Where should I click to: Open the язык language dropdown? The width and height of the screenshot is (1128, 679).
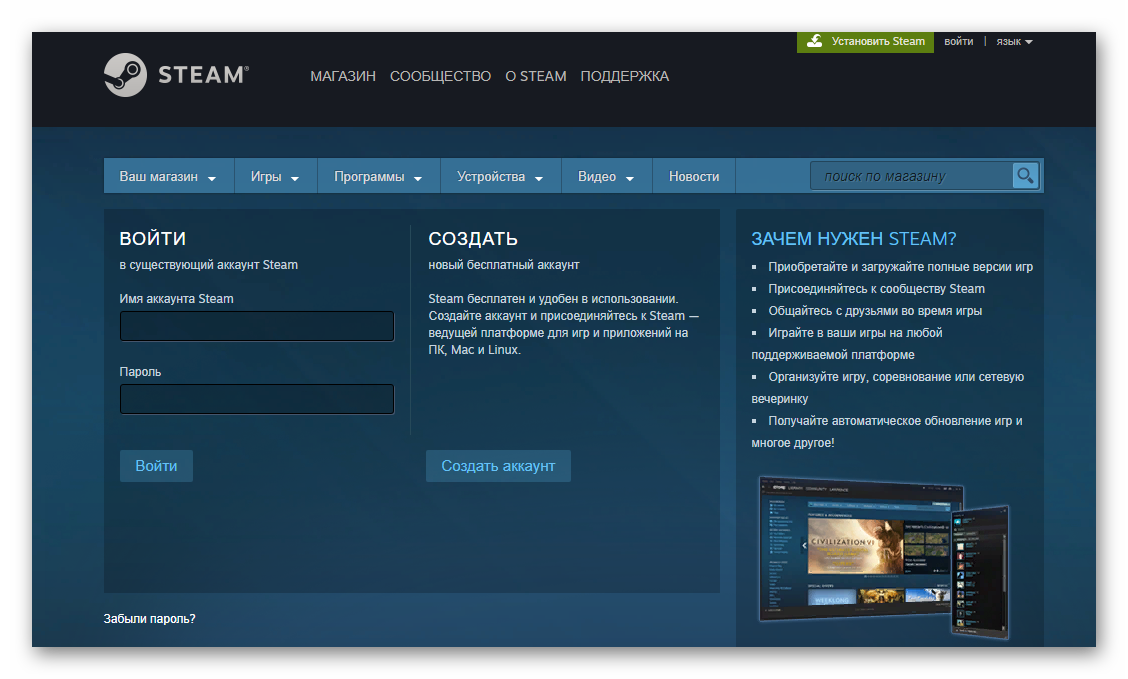click(1014, 42)
